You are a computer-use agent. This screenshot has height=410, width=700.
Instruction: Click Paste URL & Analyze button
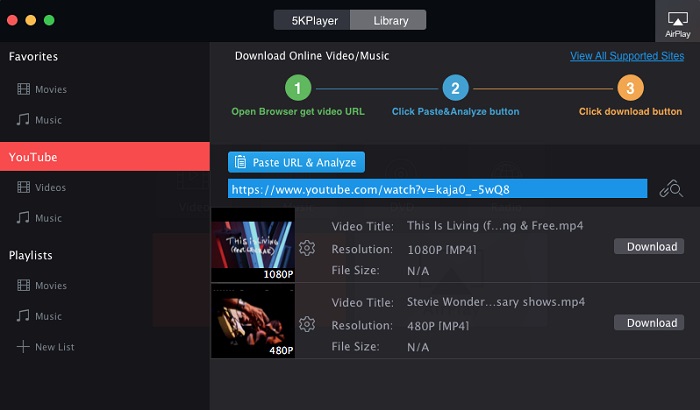pyautogui.click(x=296, y=162)
